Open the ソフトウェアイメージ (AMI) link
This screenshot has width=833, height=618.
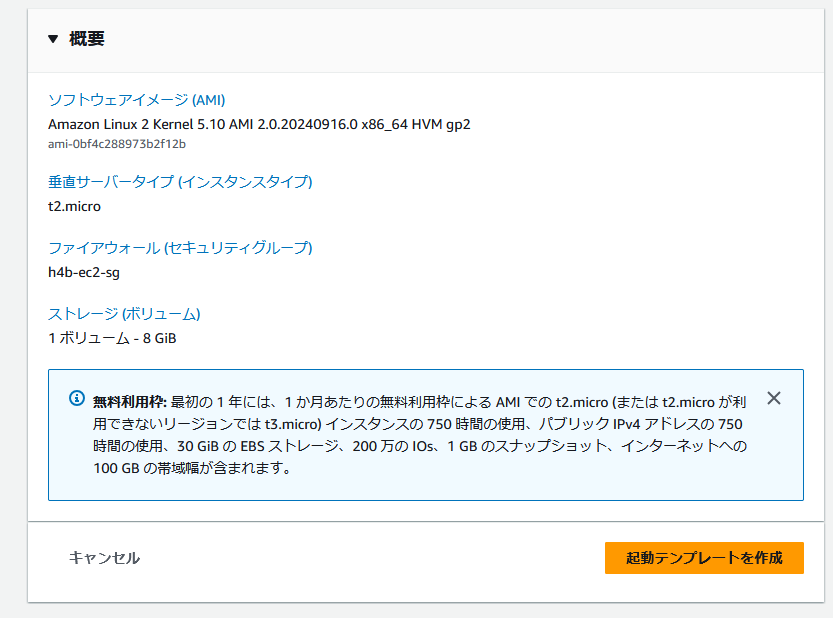coord(137,100)
